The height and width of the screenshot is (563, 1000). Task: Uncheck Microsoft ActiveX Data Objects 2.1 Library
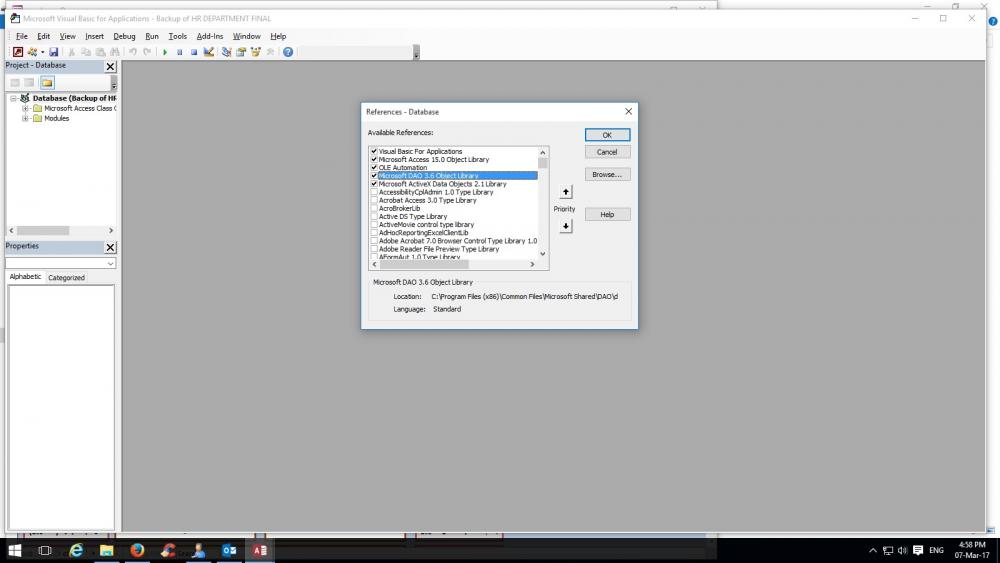tap(374, 184)
